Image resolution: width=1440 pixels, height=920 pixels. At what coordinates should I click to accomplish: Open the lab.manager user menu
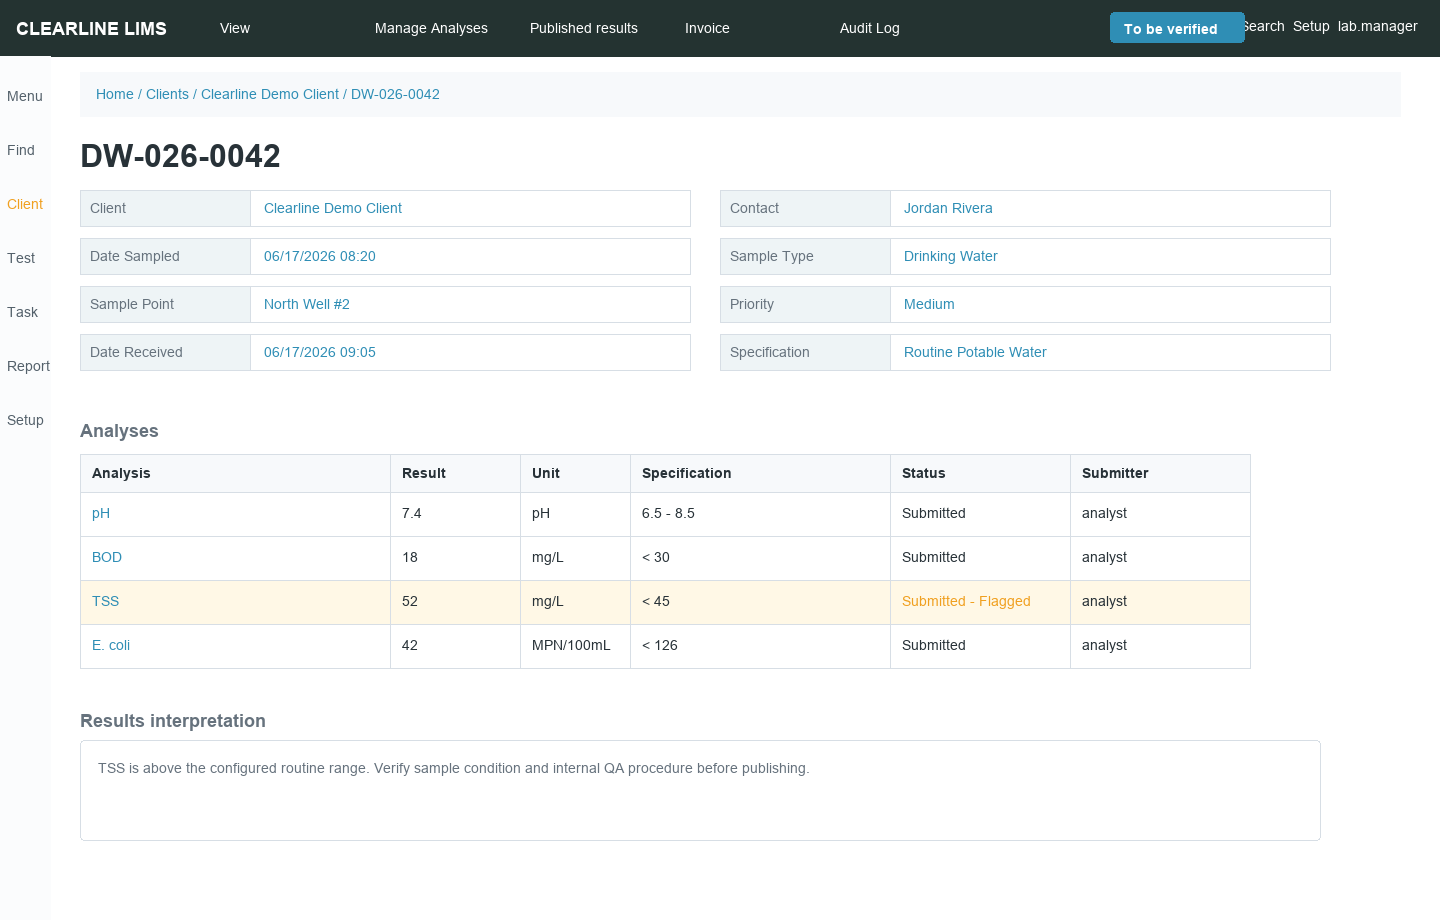[x=1378, y=26]
